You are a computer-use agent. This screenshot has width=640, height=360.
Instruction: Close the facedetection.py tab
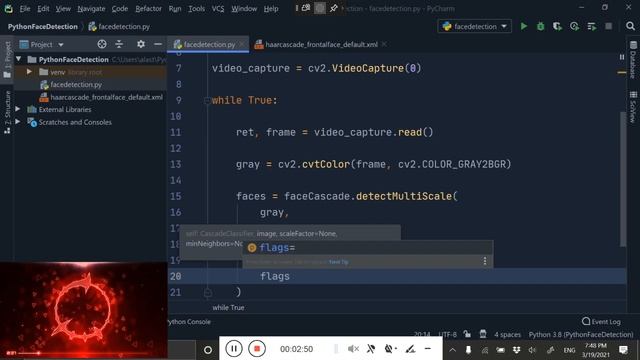(242, 44)
